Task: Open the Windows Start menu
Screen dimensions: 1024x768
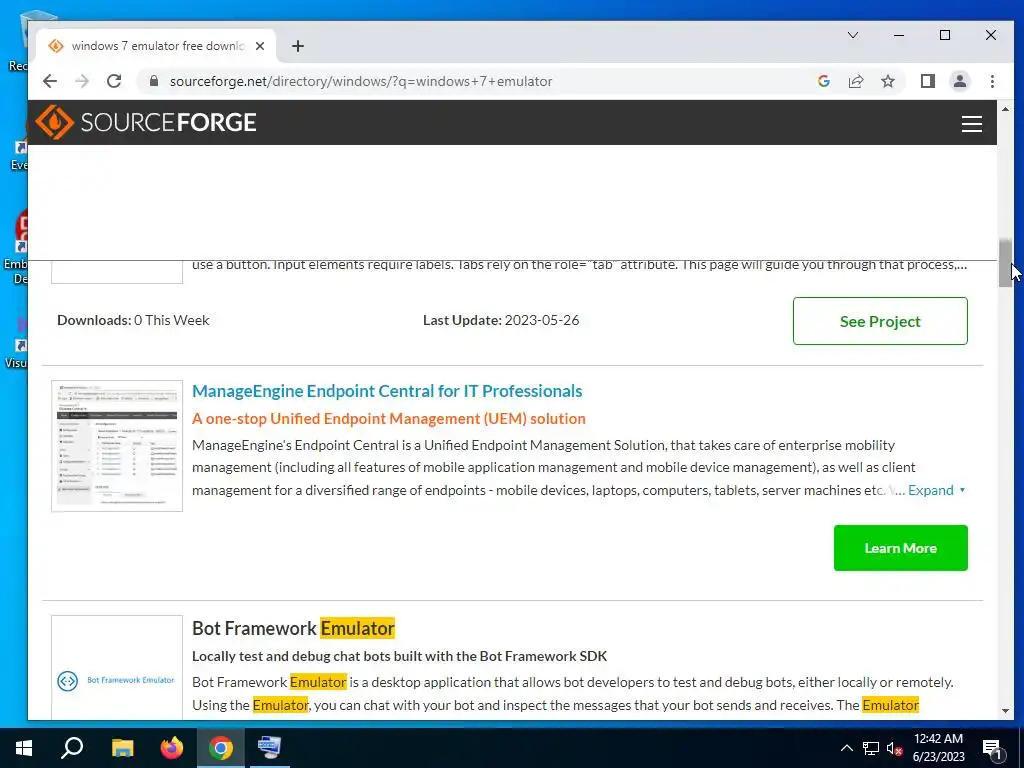Action: point(24,747)
